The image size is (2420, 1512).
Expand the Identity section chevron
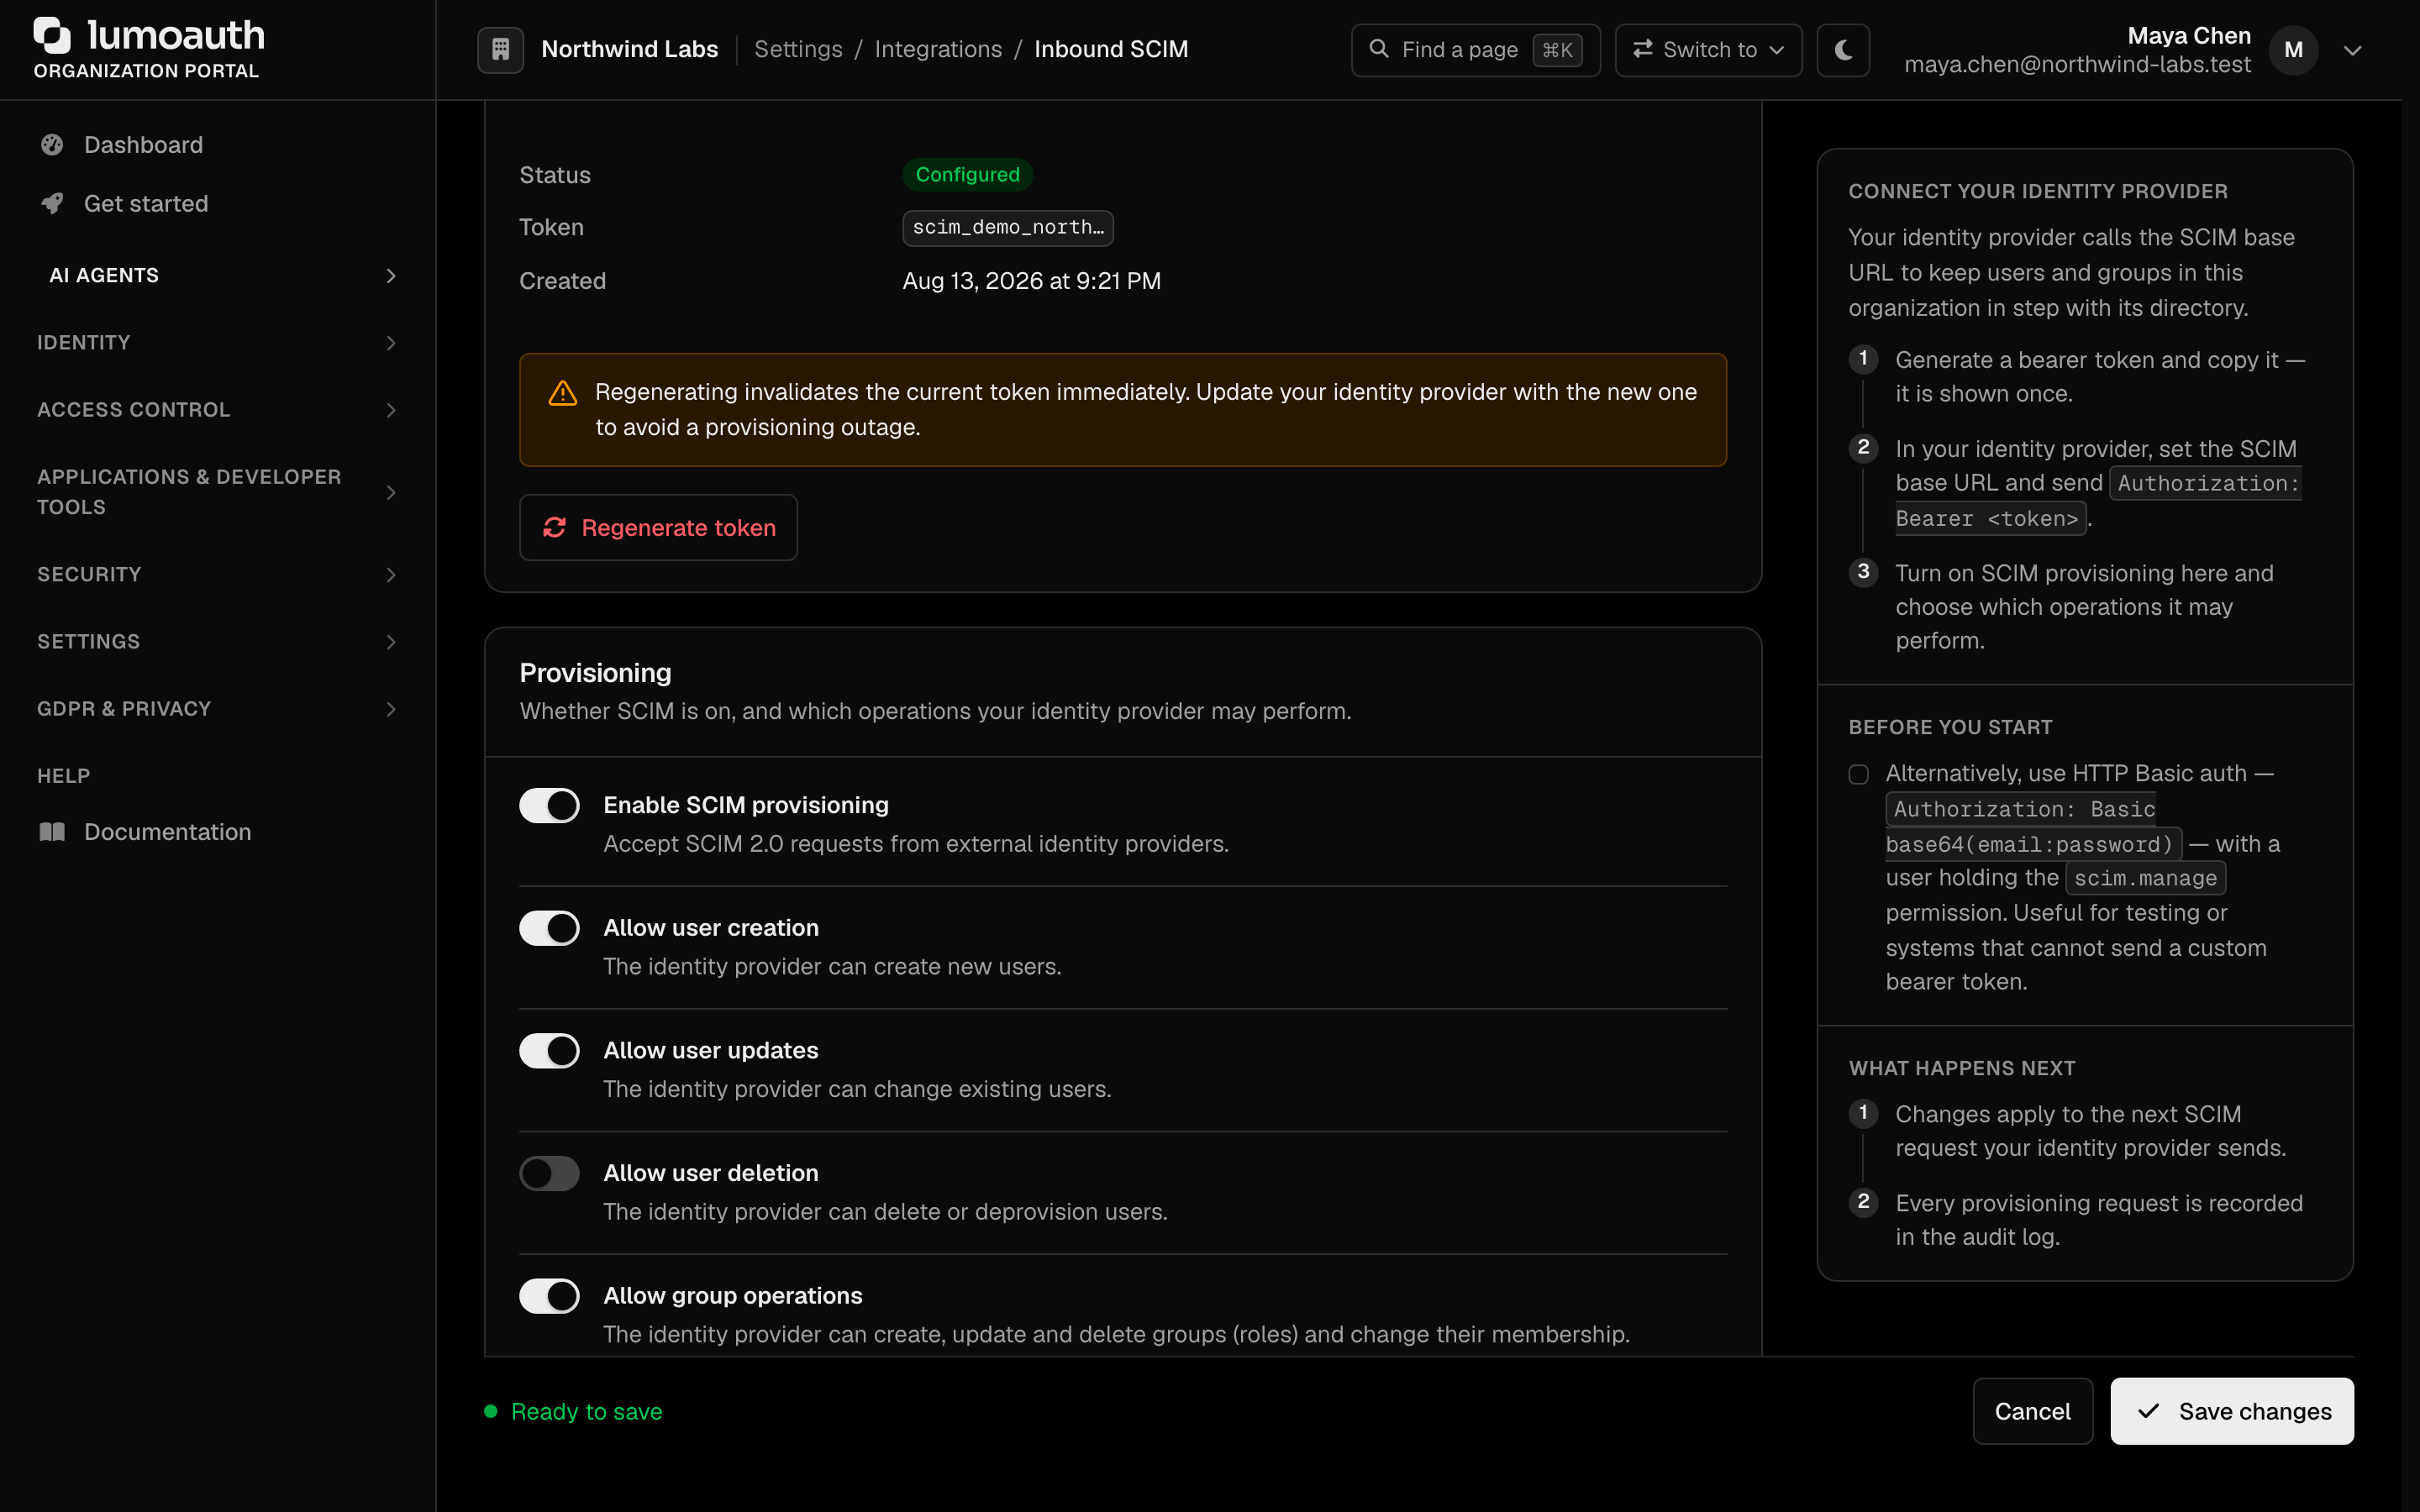(x=391, y=343)
